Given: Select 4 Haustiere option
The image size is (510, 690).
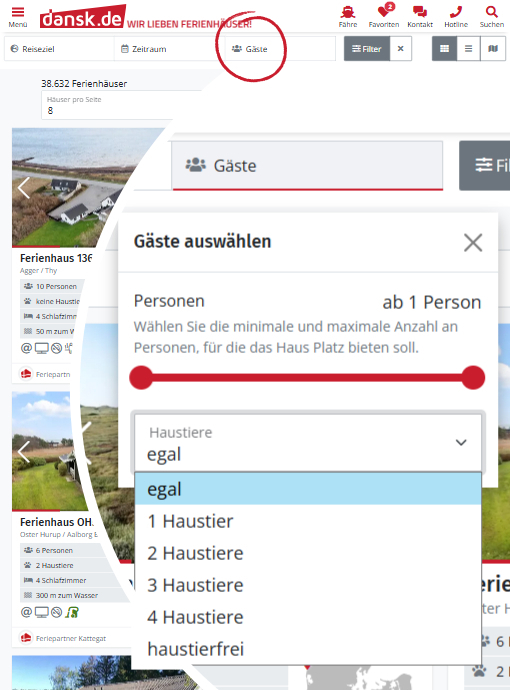Looking at the screenshot, I should point(308,617).
